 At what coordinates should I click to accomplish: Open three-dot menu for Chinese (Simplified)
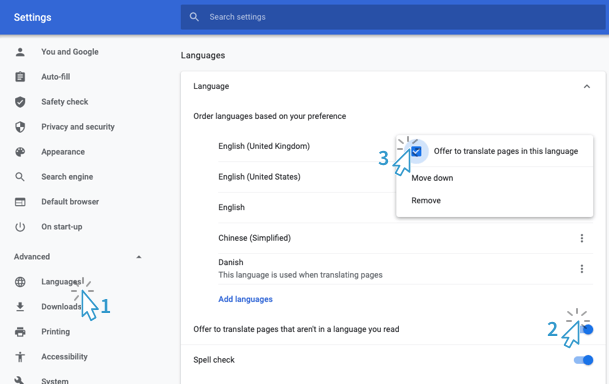point(582,238)
